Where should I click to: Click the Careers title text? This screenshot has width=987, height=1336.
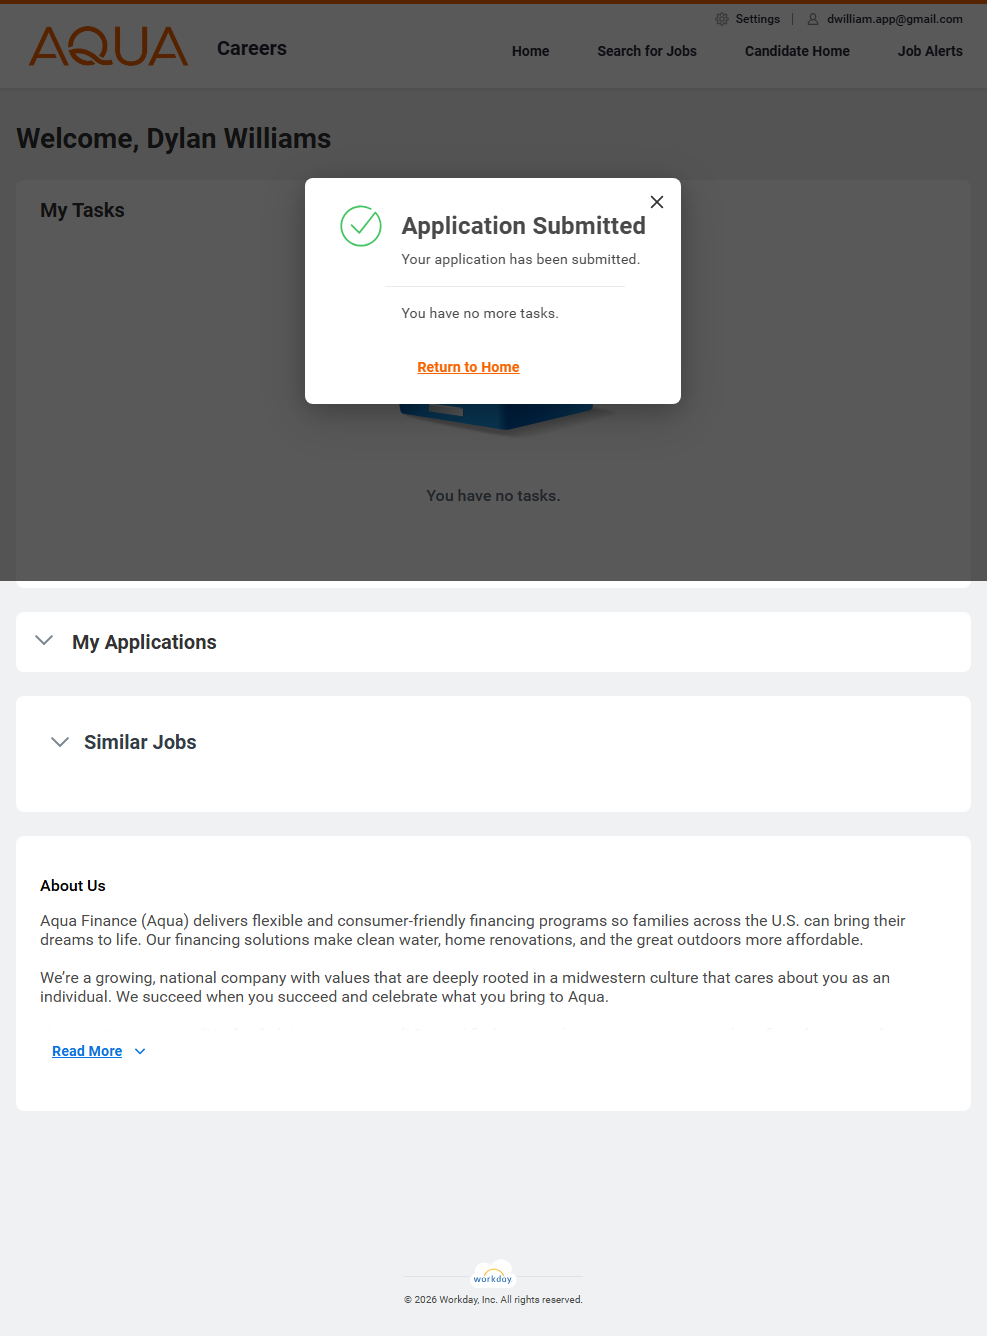coord(252,48)
